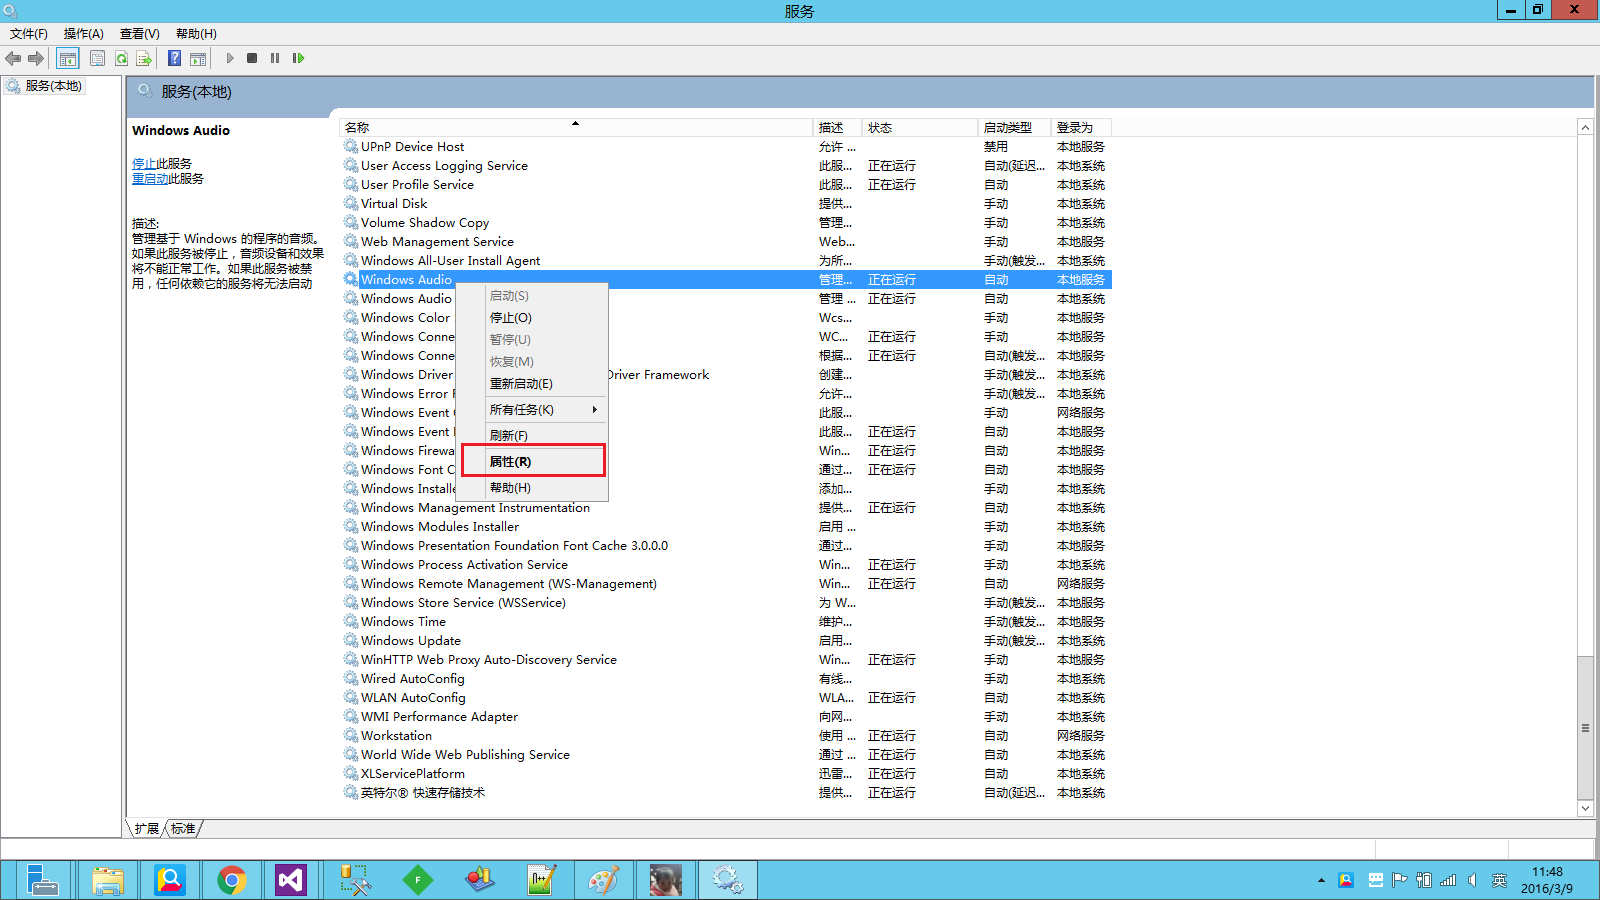The width and height of the screenshot is (1600, 900).
Task: Open the 帮助(H) menu in menu bar
Action: pyautogui.click(x=196, y=34)
